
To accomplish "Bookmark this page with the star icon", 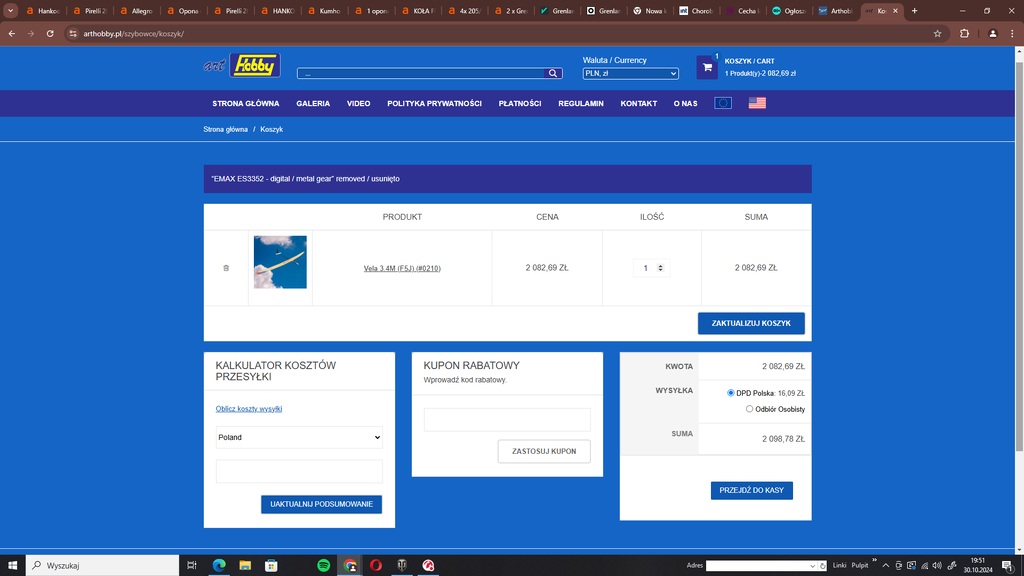I will tap(937, 33).
